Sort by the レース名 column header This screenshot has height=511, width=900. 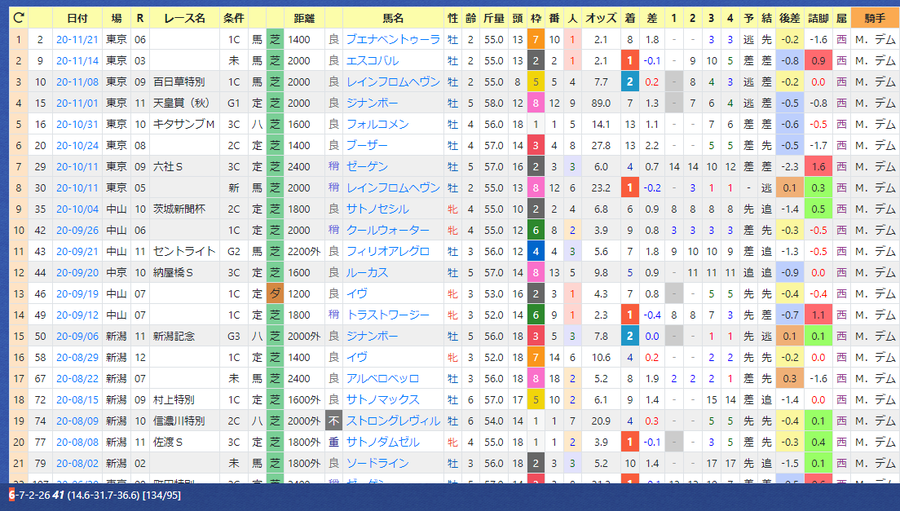(184, 18)
